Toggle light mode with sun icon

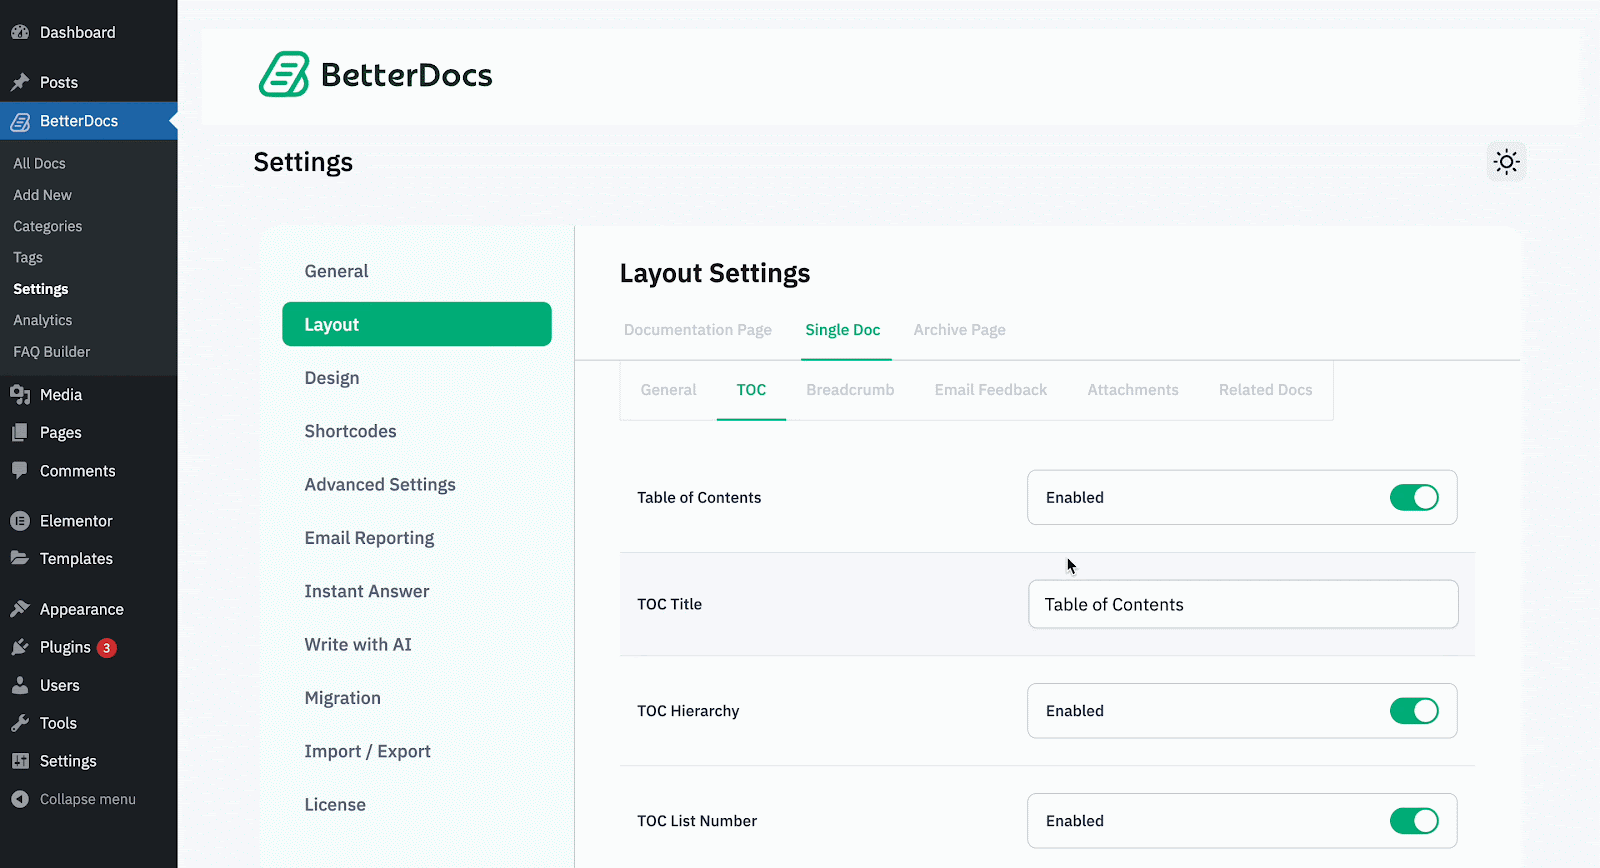(x=1506, y=161)
